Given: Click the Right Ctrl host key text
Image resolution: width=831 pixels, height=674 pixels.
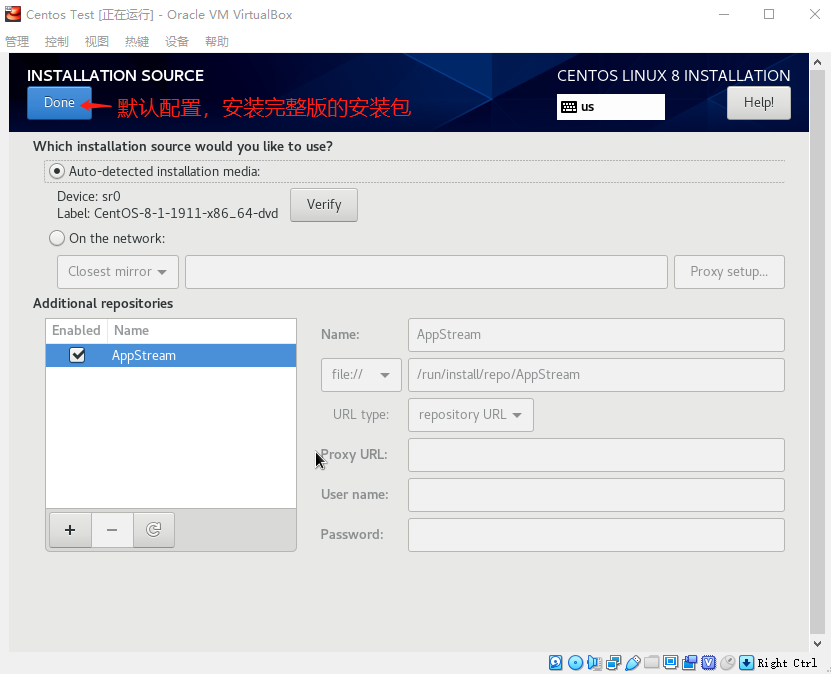Looking at the screenshot, I should [787, 663].
